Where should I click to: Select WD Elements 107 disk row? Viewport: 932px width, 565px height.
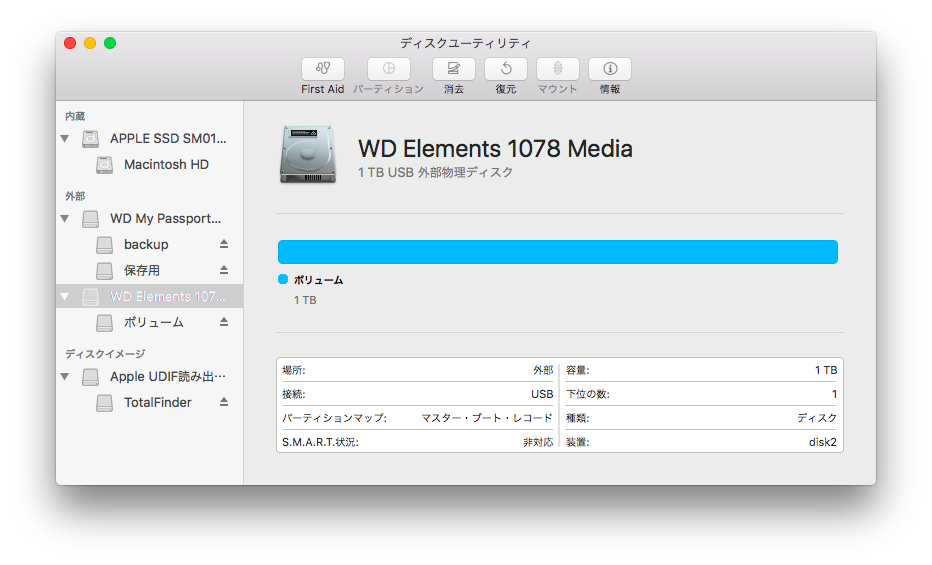150,296
